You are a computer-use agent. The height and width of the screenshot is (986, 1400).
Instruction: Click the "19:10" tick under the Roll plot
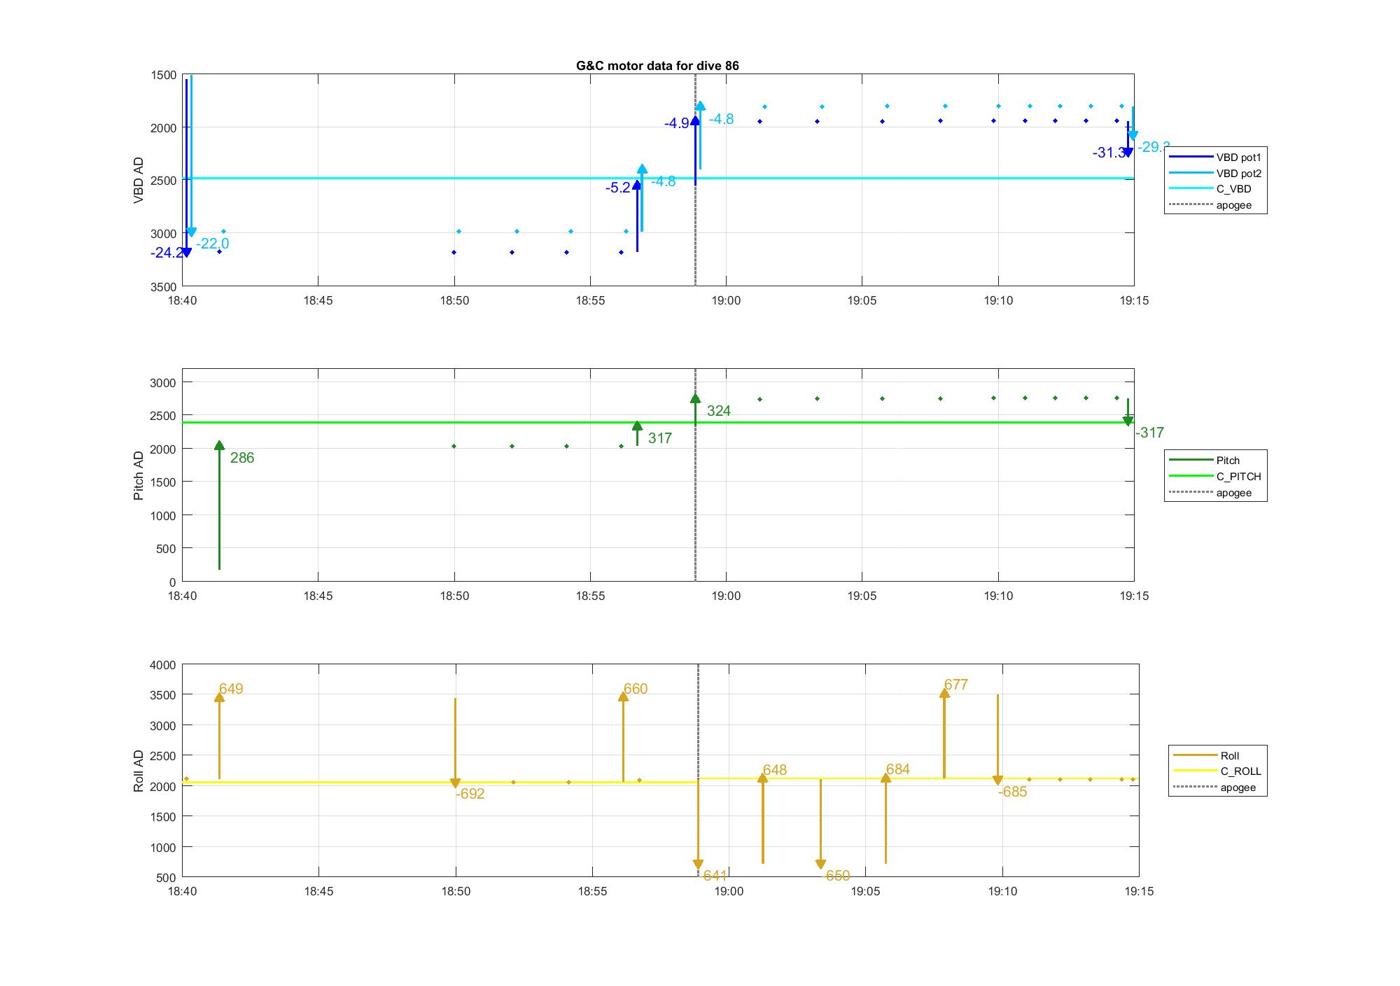[x=1003, y=891]
